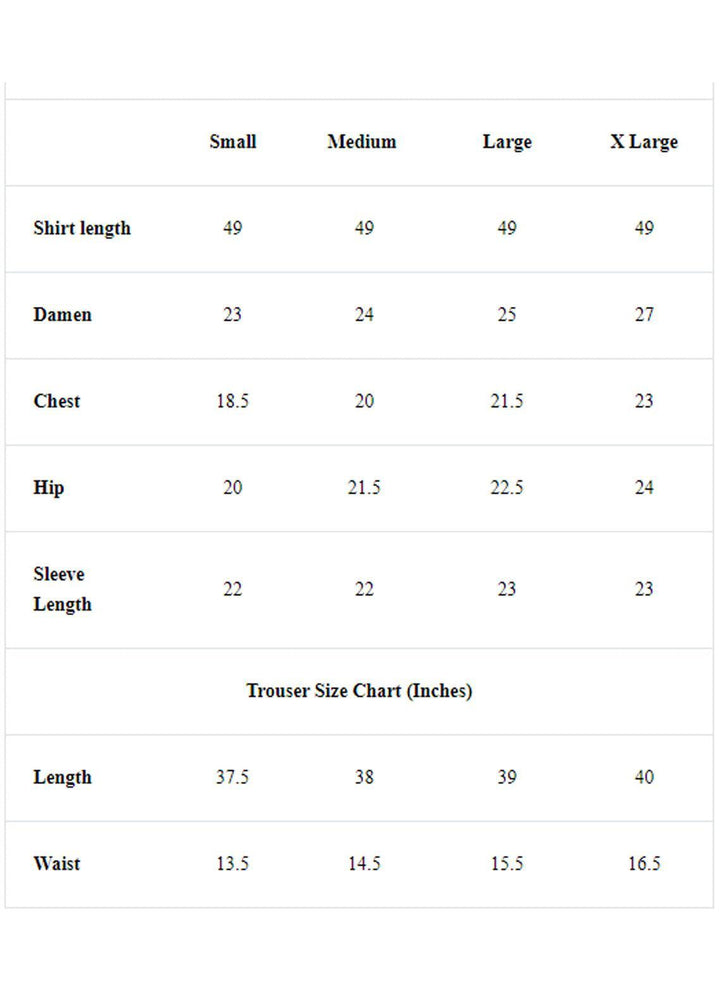Click the X Large Damen value 27
Image resolution: width=720 pixels, height=1003 pixels.
(x=644, y=315)
